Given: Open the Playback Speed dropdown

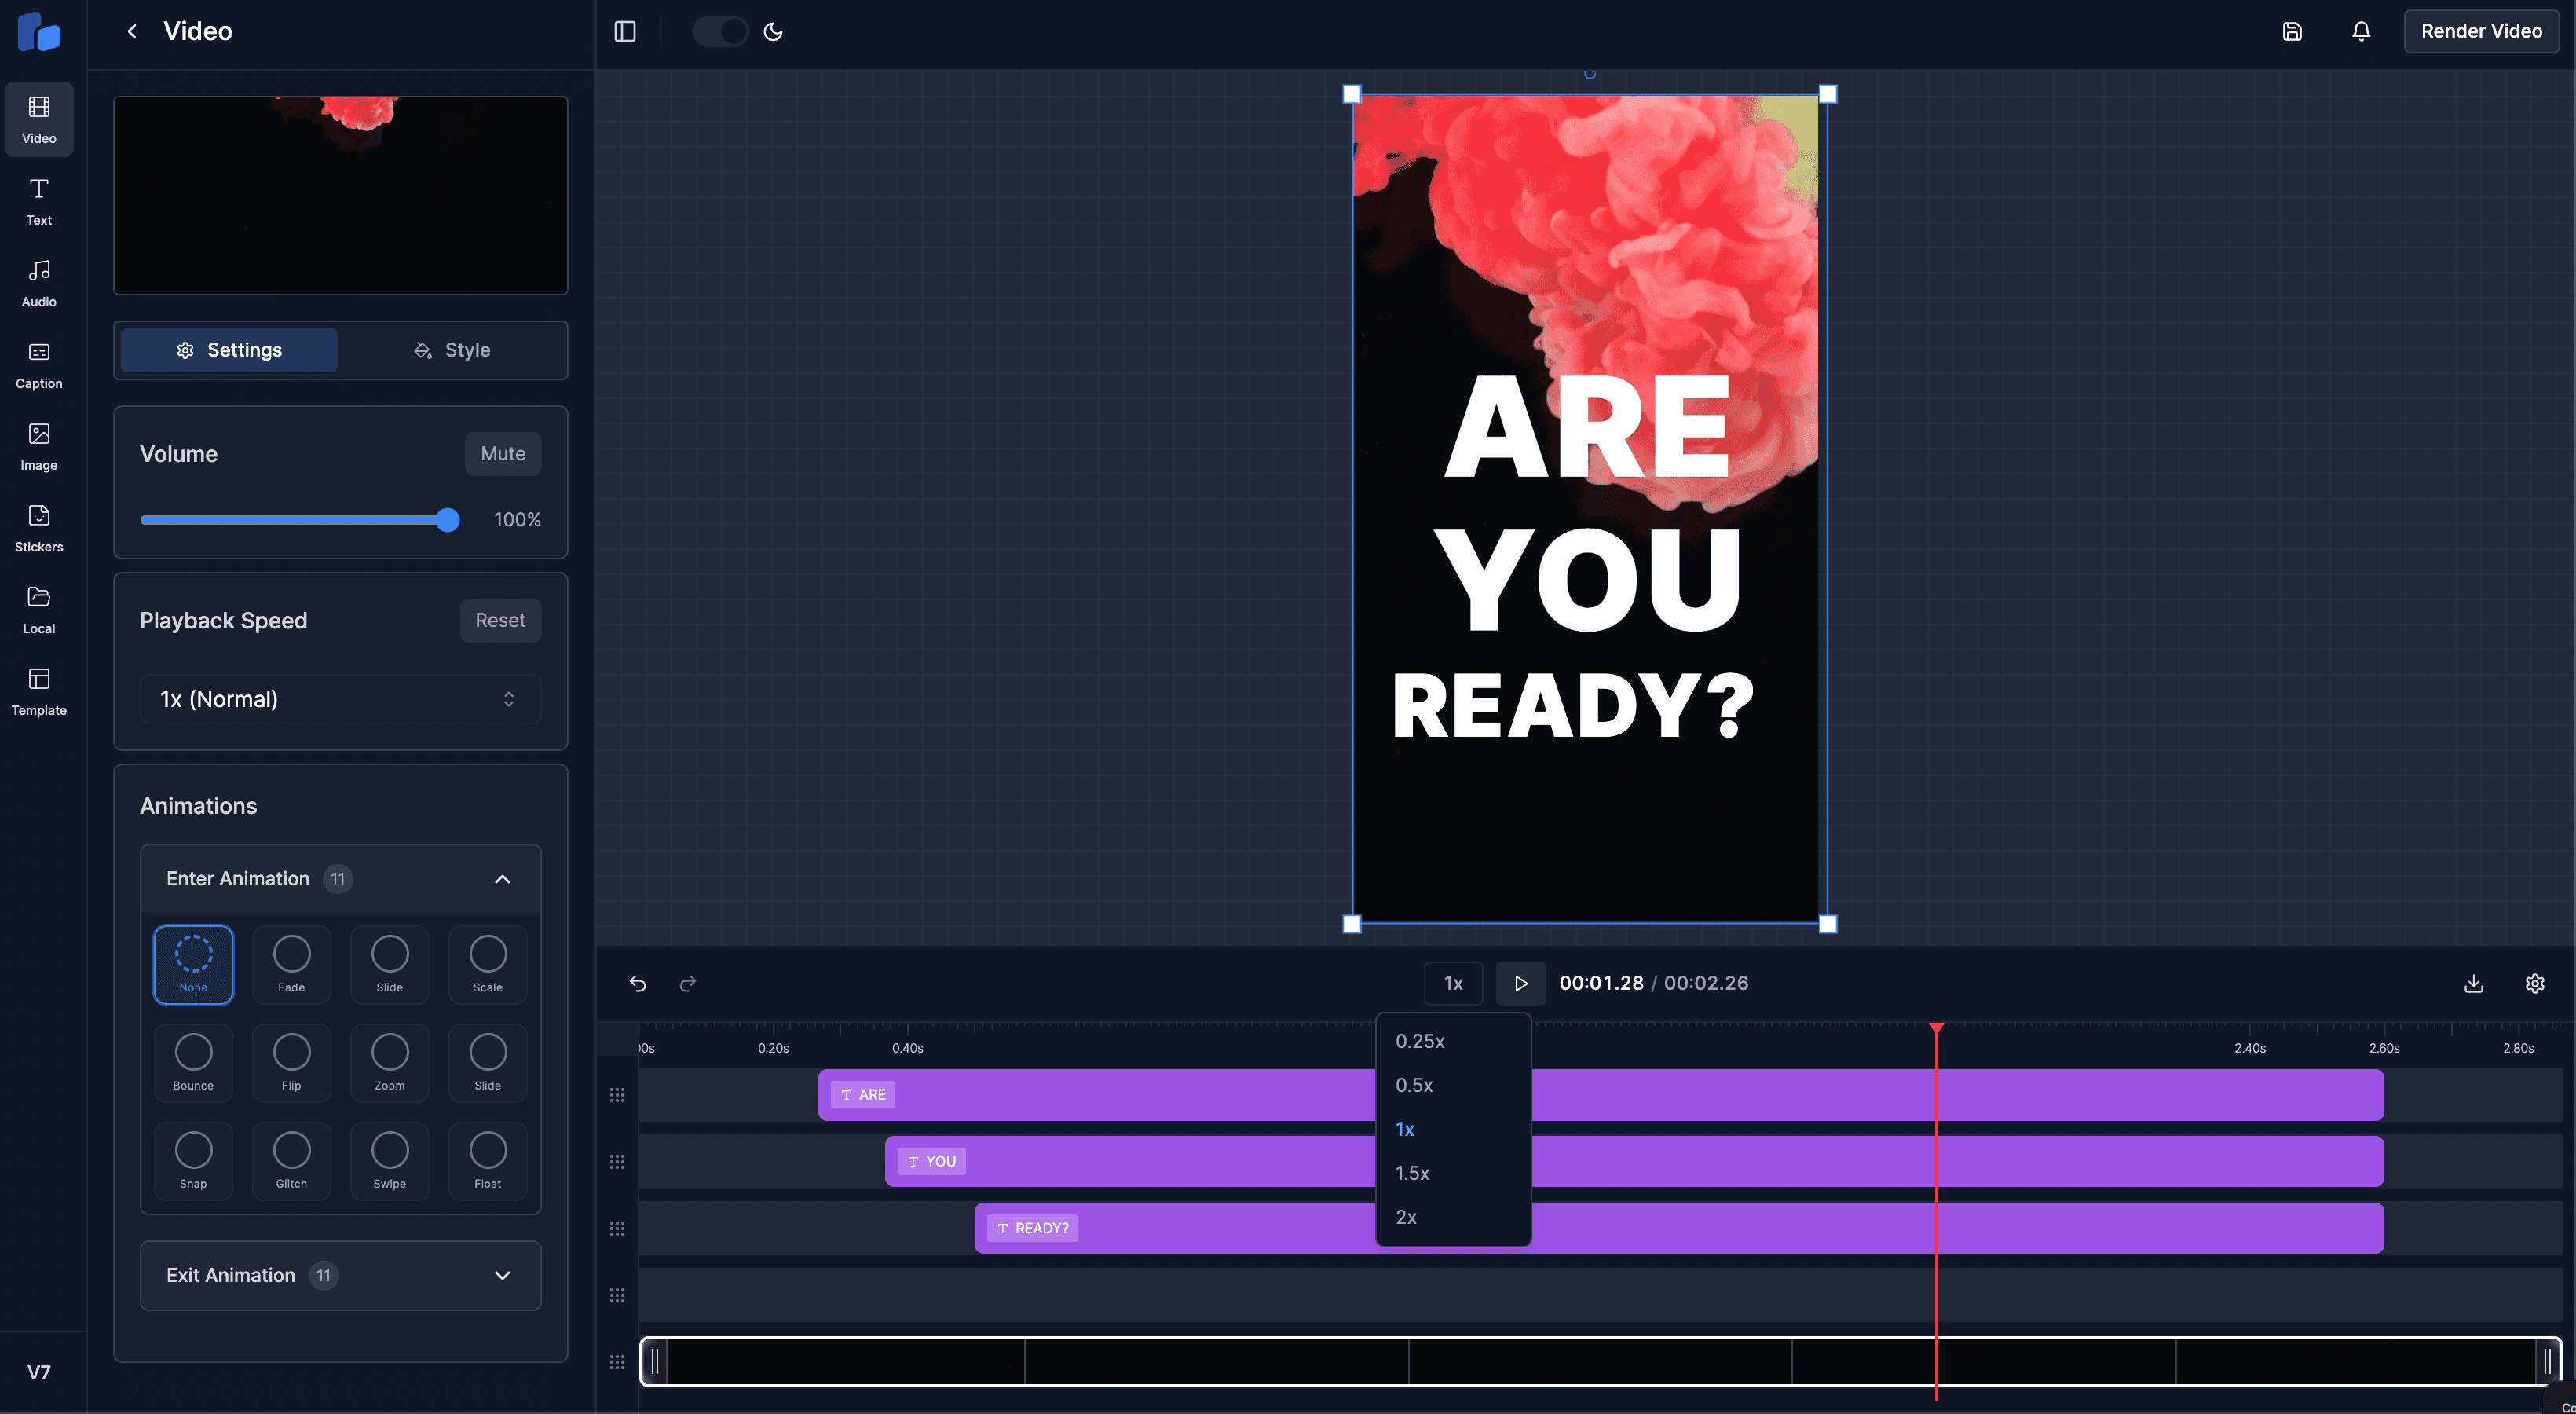Looking at the screenshot, I should (340, 699).
